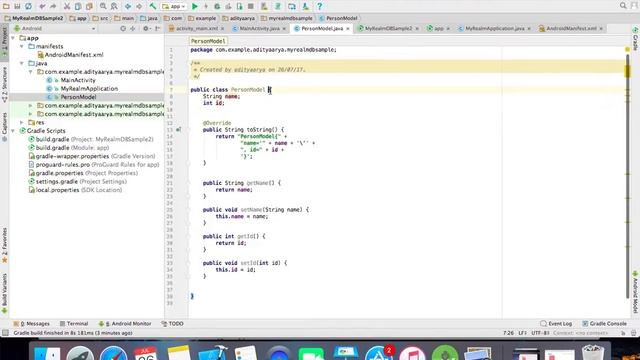Select settings.gradle file
The image size is (640, 360).
tap(78, 182)
